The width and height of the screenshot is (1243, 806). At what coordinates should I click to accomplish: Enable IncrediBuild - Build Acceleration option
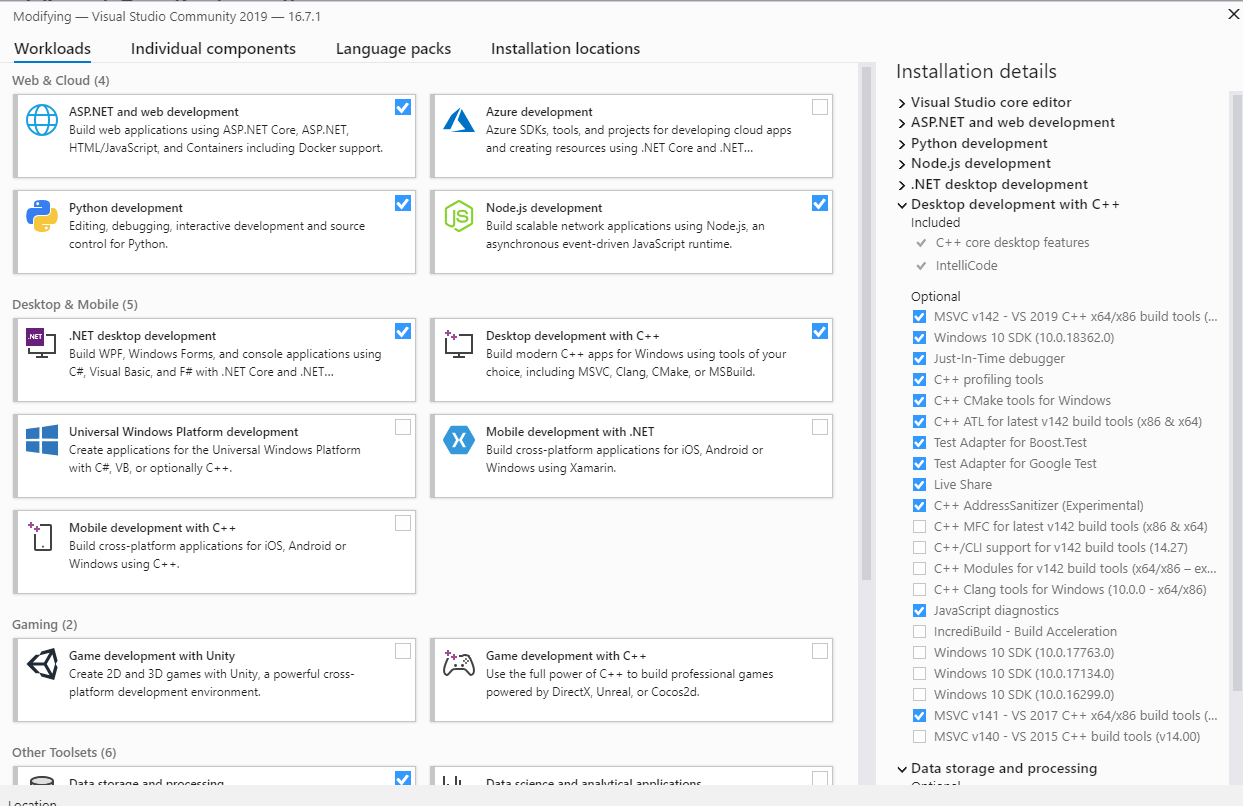click(919, 631)
